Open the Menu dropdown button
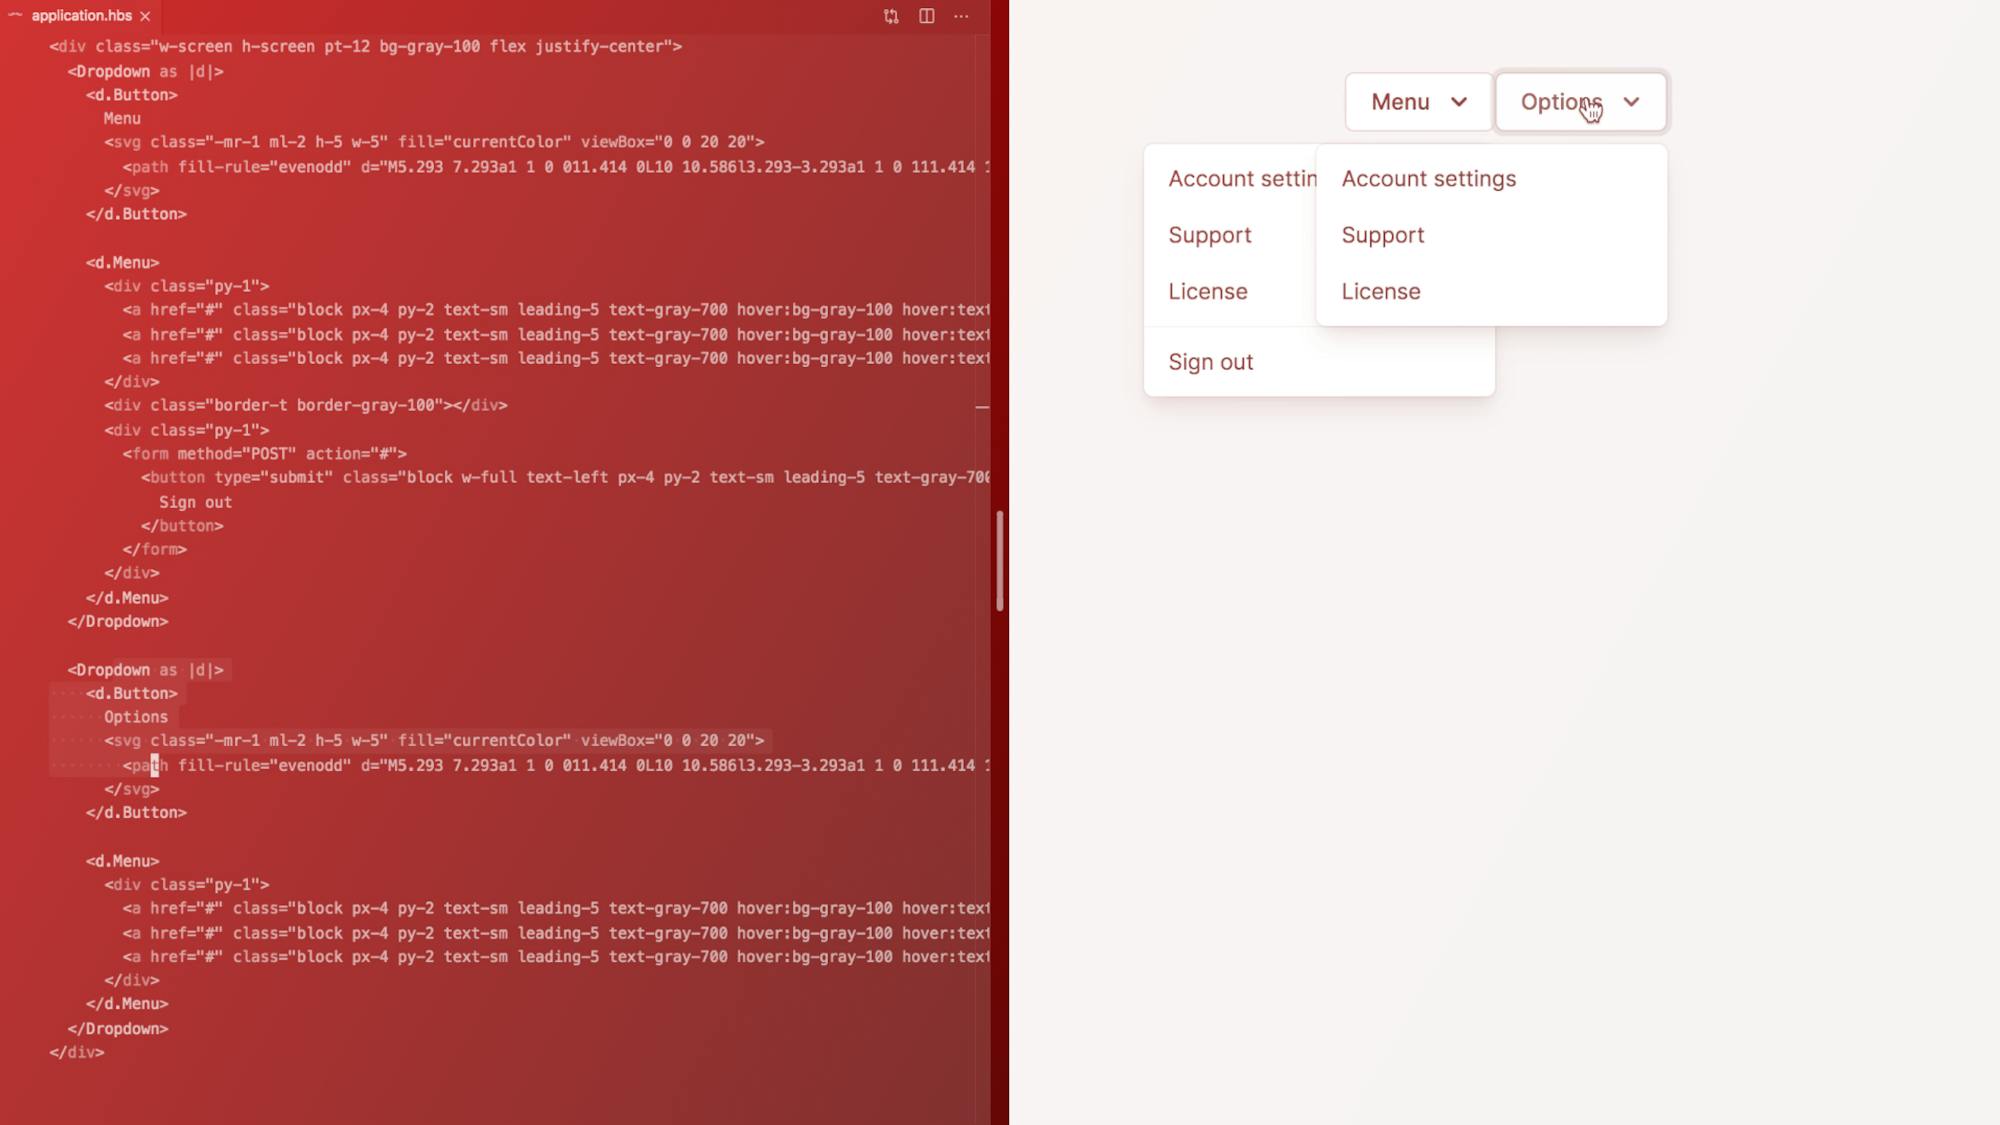 (1417, 101)
